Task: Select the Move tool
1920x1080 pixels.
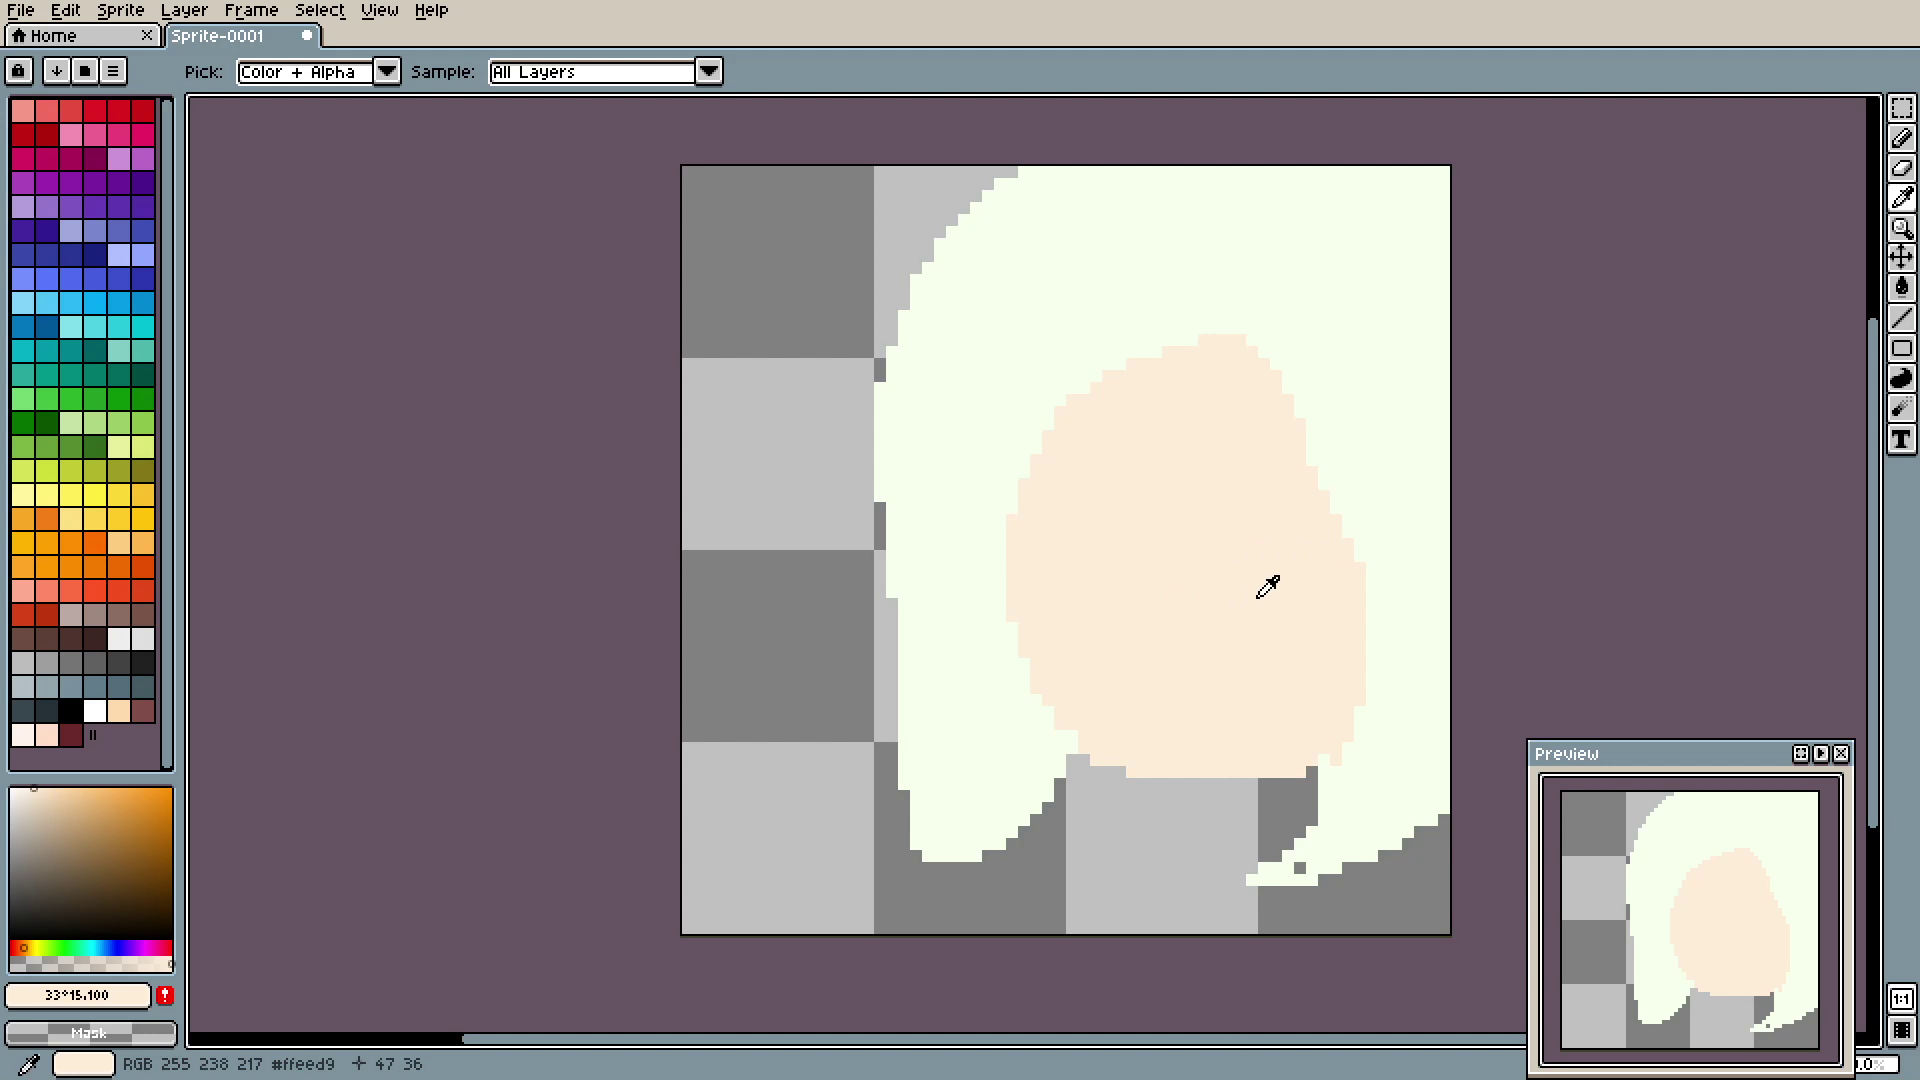Action: [1901, 258]
